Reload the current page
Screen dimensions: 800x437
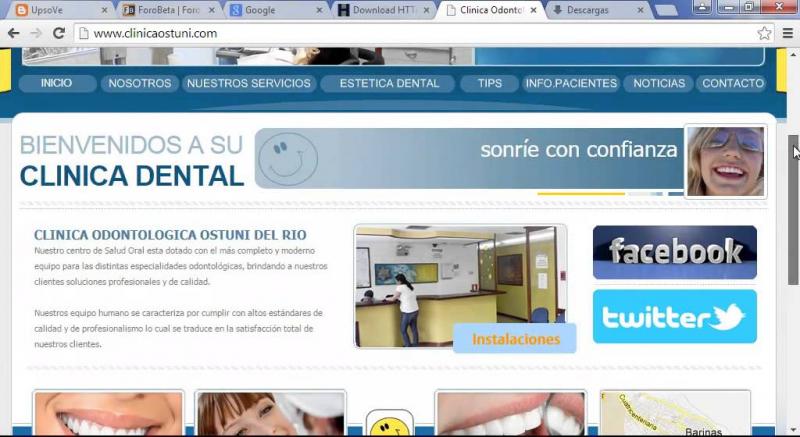58,33
